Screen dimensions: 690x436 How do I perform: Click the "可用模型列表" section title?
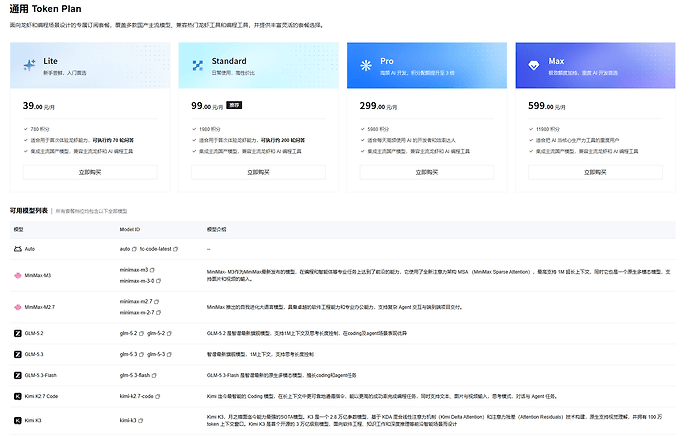tap(29, 211)
